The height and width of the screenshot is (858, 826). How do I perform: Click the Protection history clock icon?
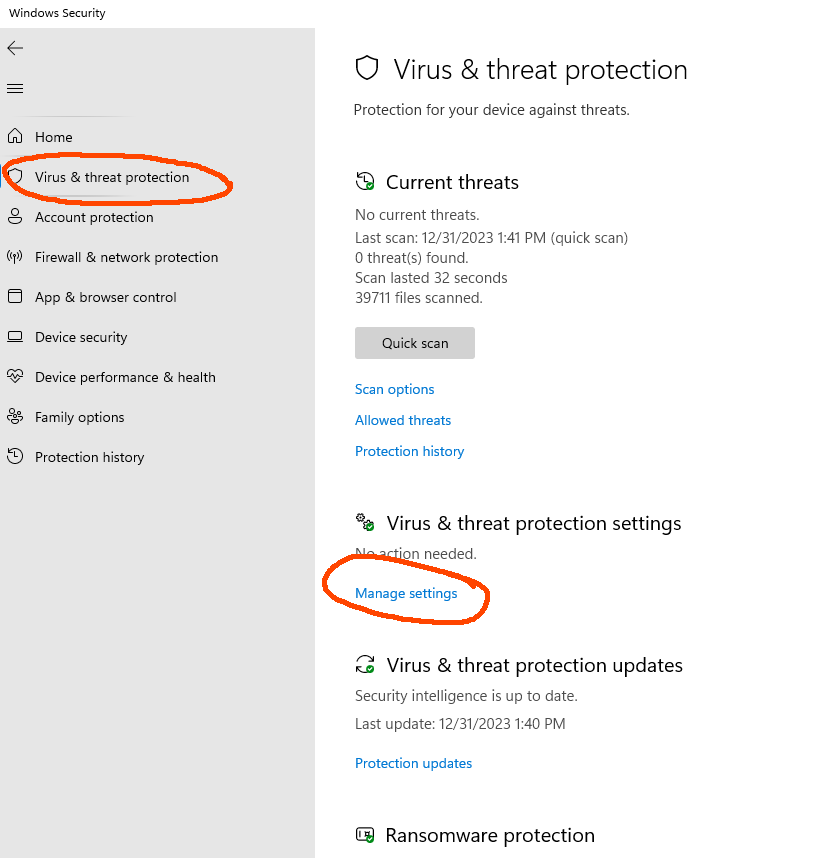15,456
